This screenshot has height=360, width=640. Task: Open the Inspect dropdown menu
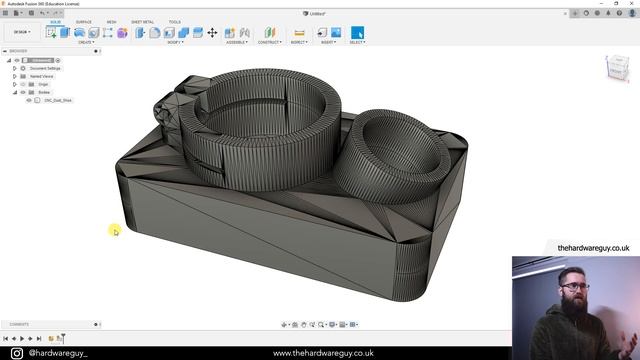click(x=299, y=42)
